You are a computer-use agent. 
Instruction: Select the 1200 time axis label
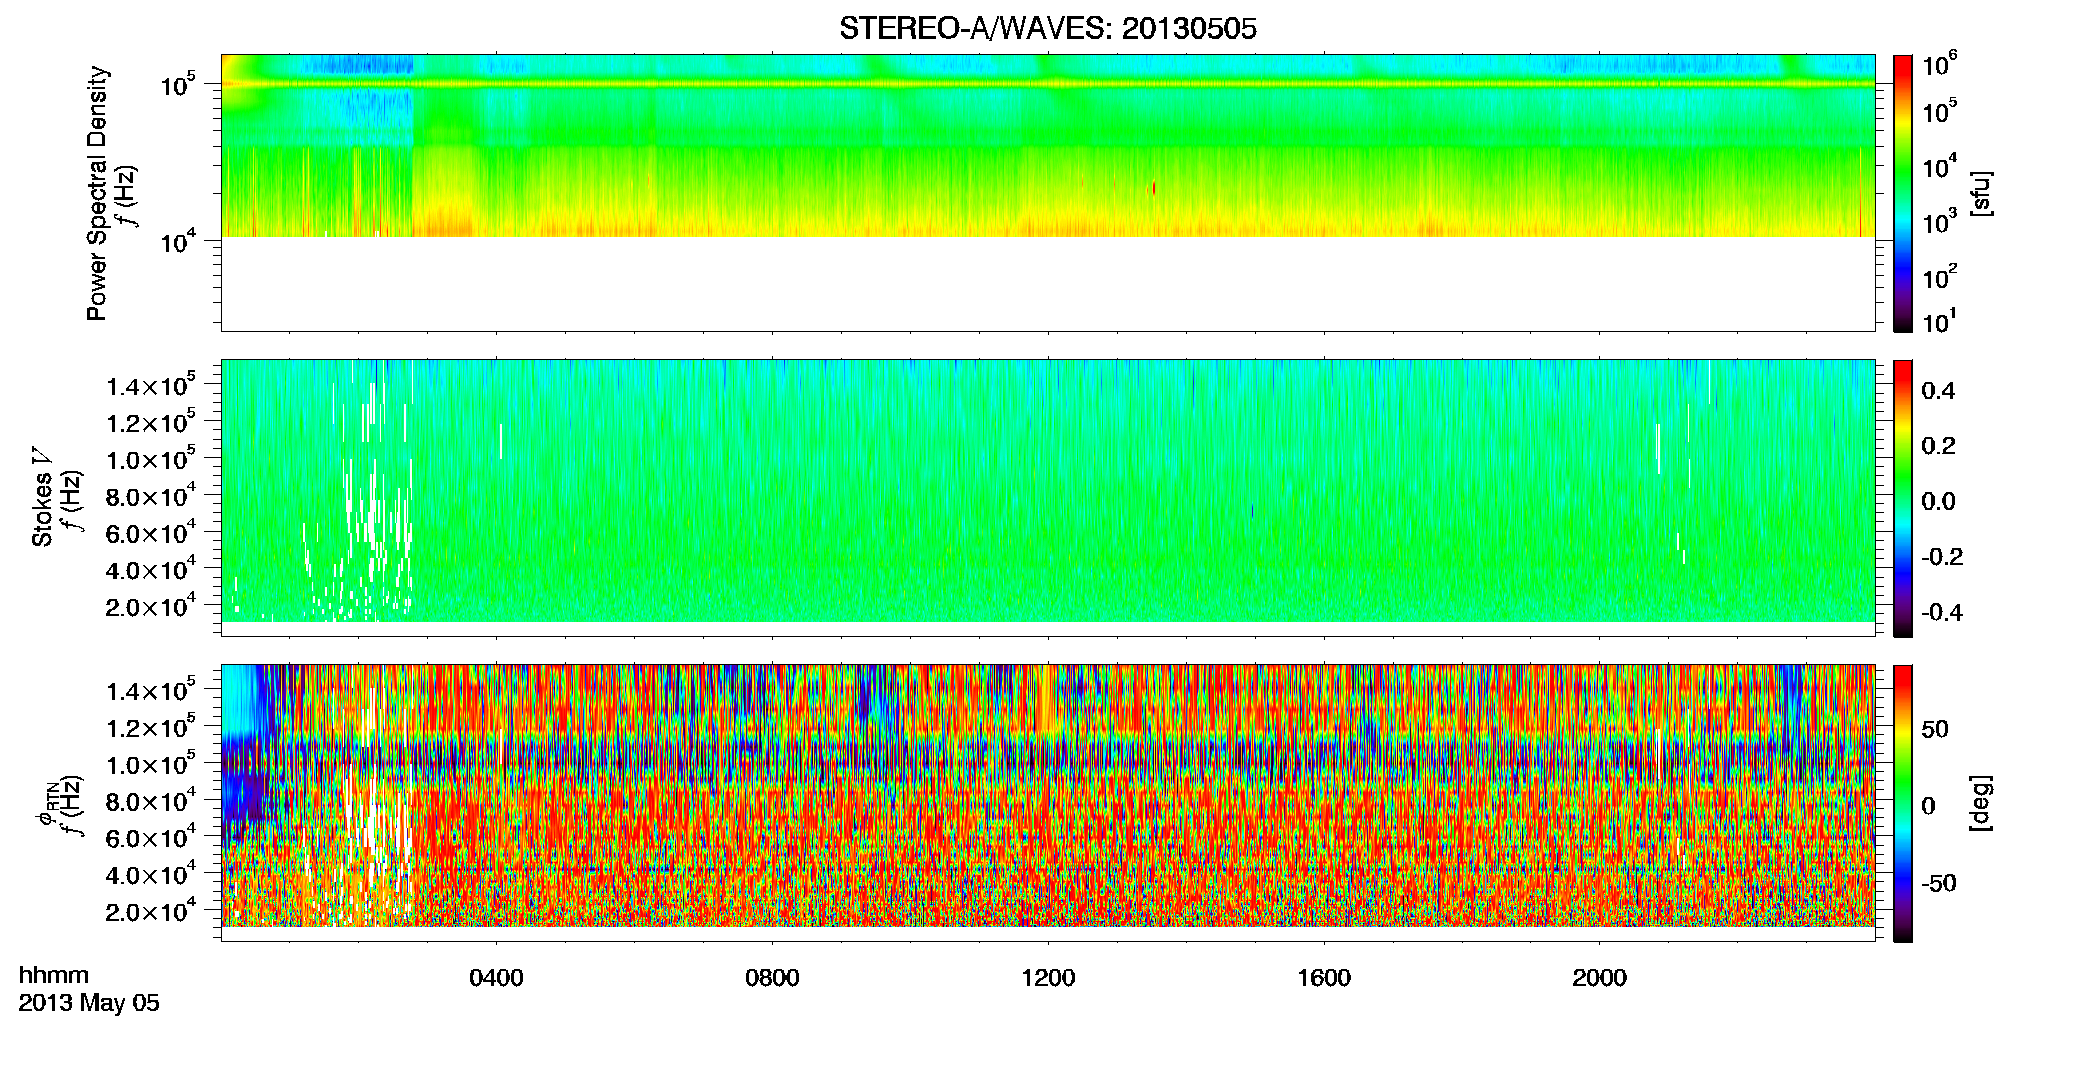coord(1048,978)
